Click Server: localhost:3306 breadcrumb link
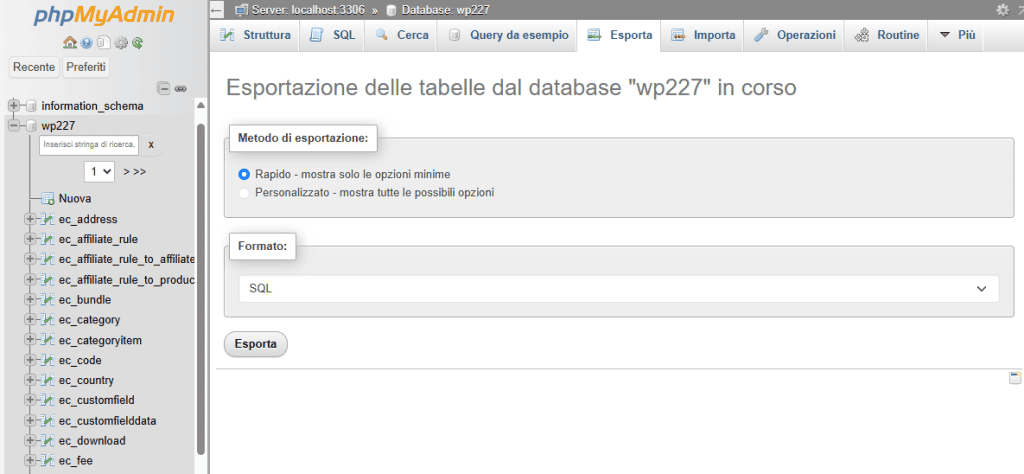 pos(308,10)
